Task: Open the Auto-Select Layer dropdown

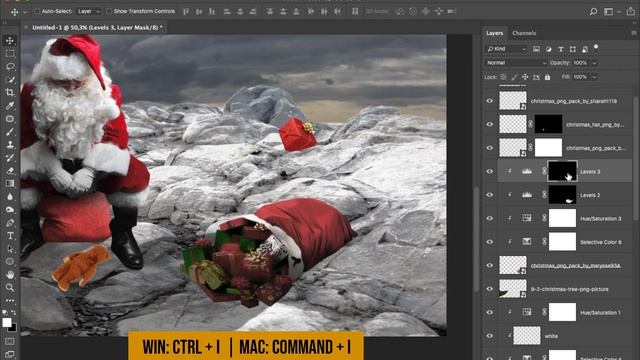Action: tap(89, 11)
